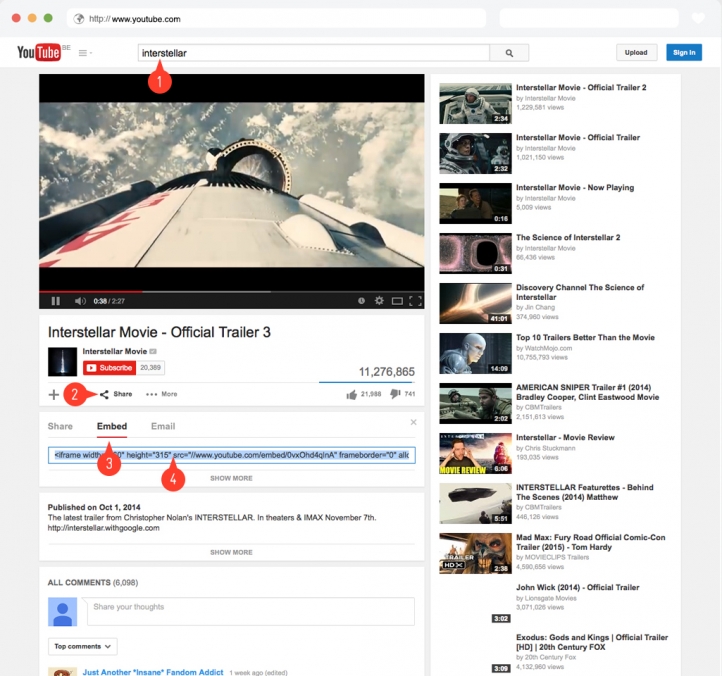The image size is (722, 676).
Task: Open The Science of Interstellar 2 thumbnail
Action: pyautogui.click(x=475, y=254)
